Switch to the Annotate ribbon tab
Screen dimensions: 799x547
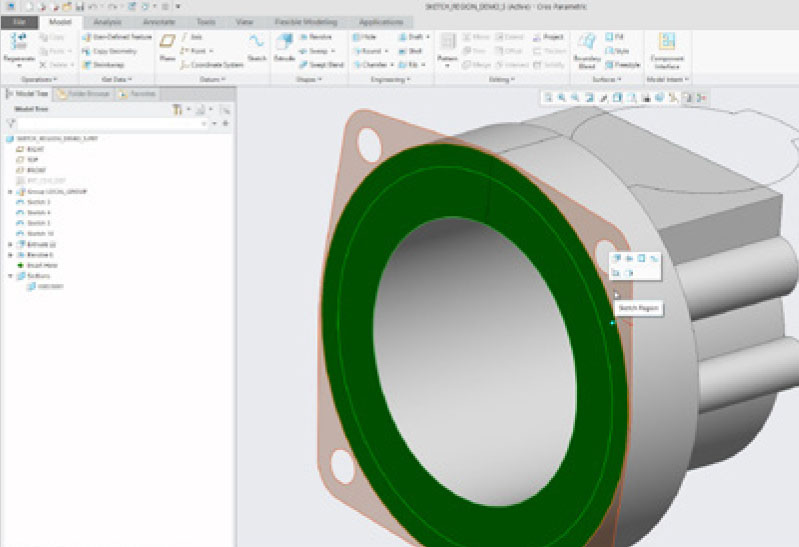pyautogui.click(x=159, y=22)
